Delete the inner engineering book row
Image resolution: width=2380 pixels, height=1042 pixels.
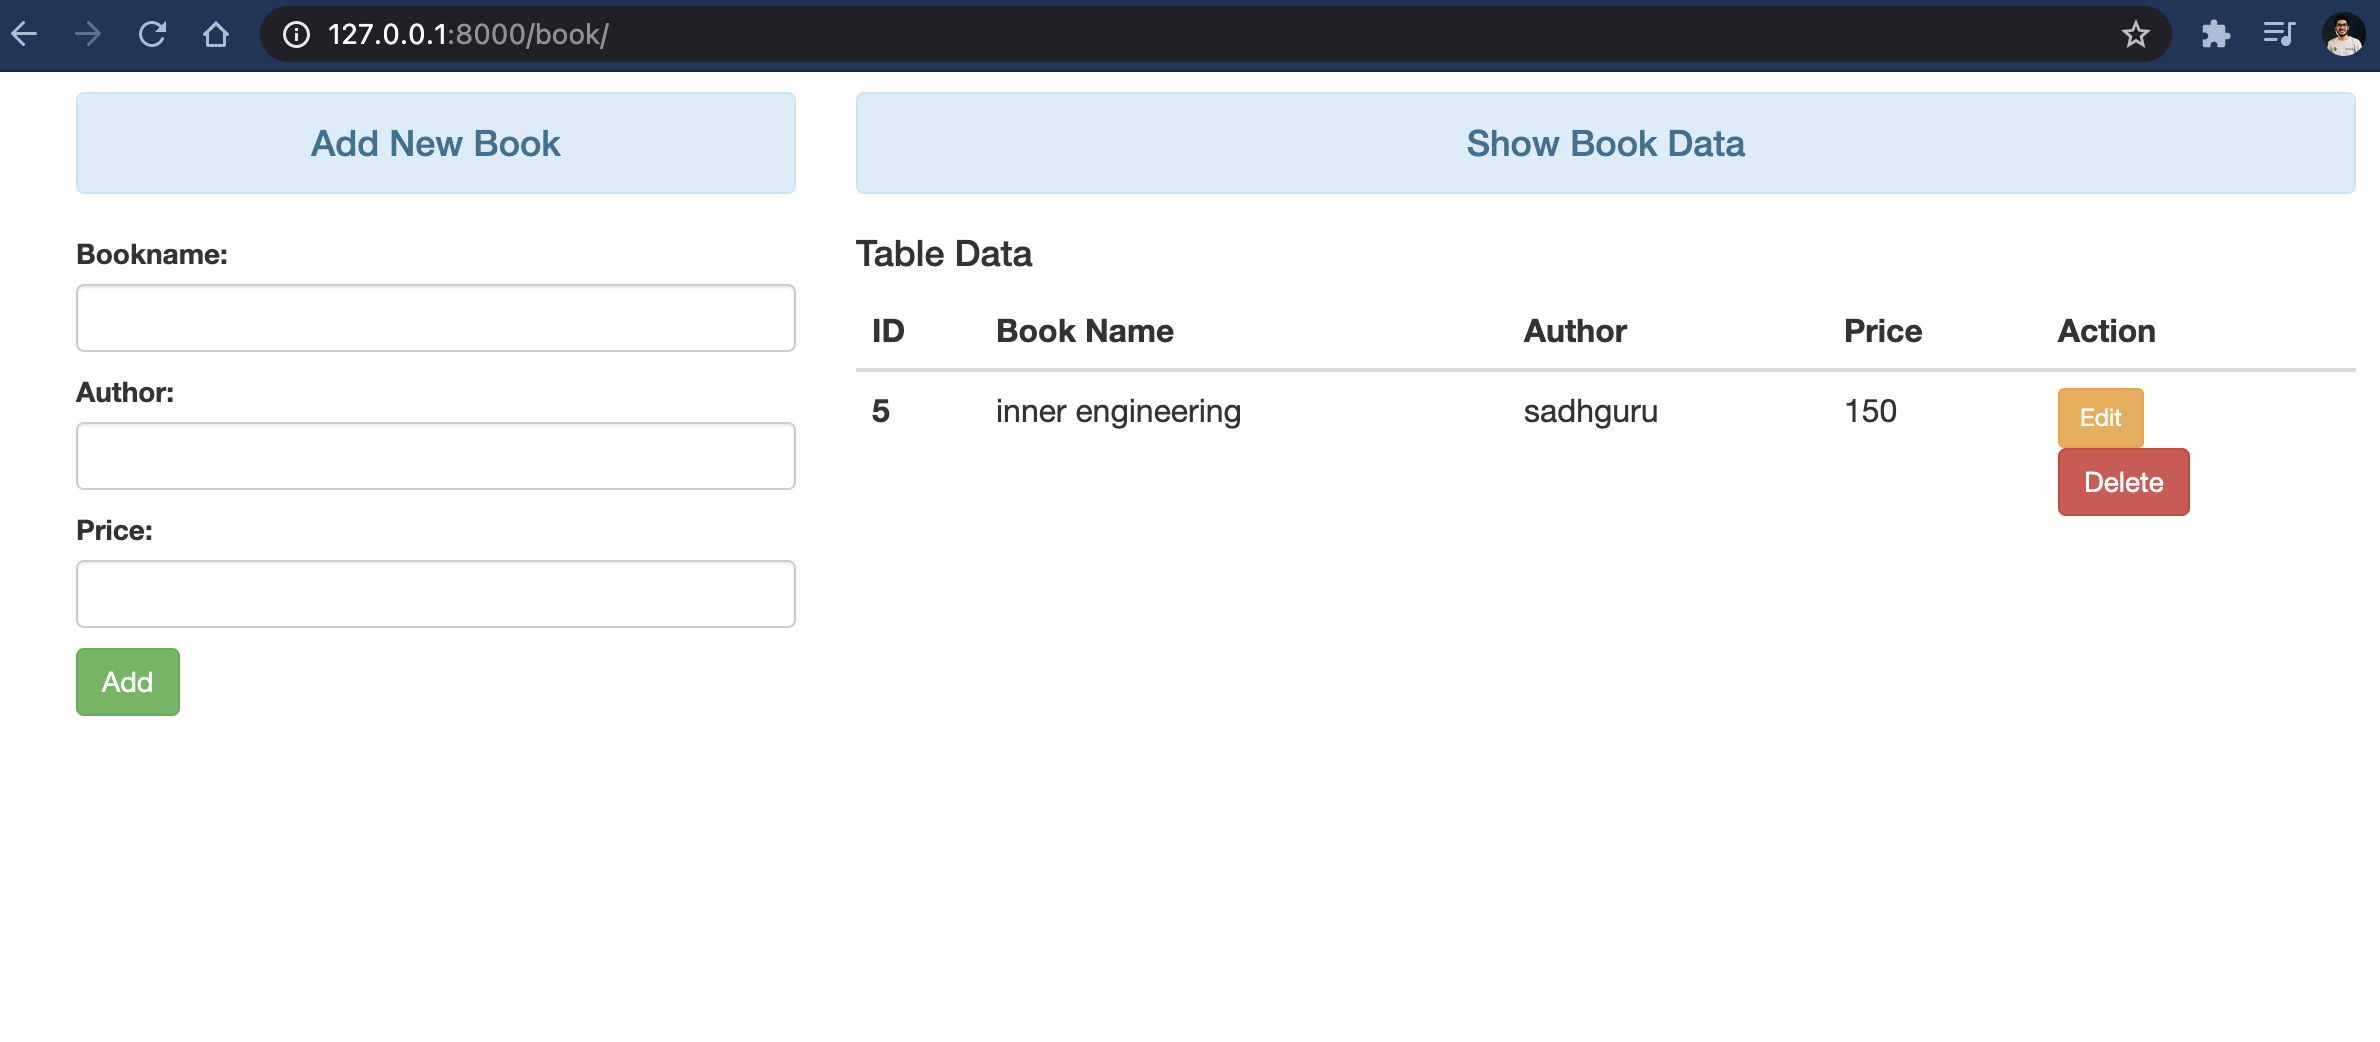[x=2123, y=482]
